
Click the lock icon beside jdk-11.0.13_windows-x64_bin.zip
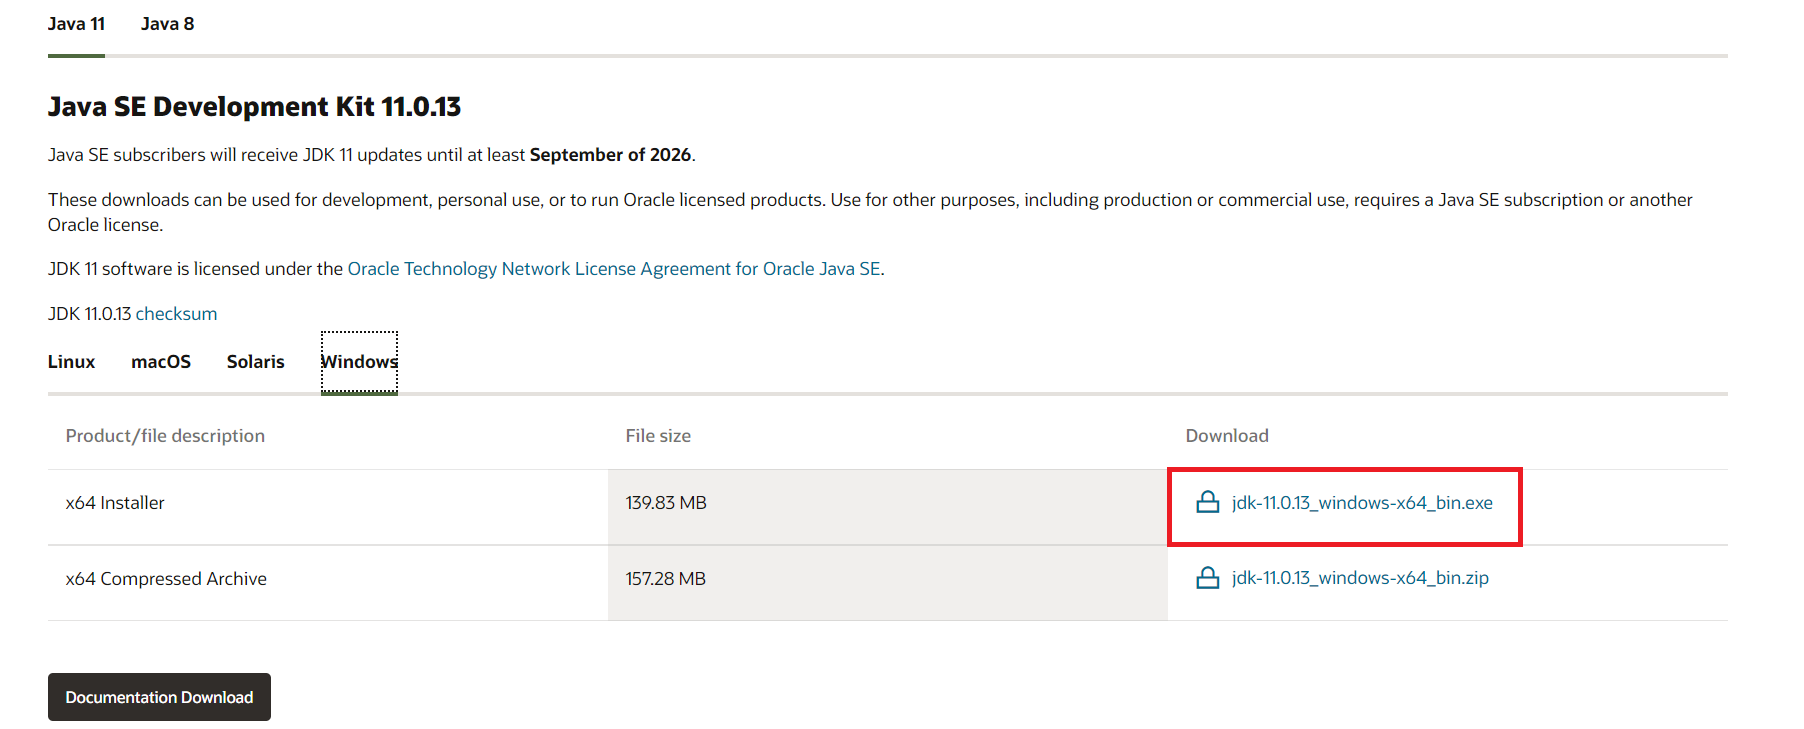(x=1208, y=578)
